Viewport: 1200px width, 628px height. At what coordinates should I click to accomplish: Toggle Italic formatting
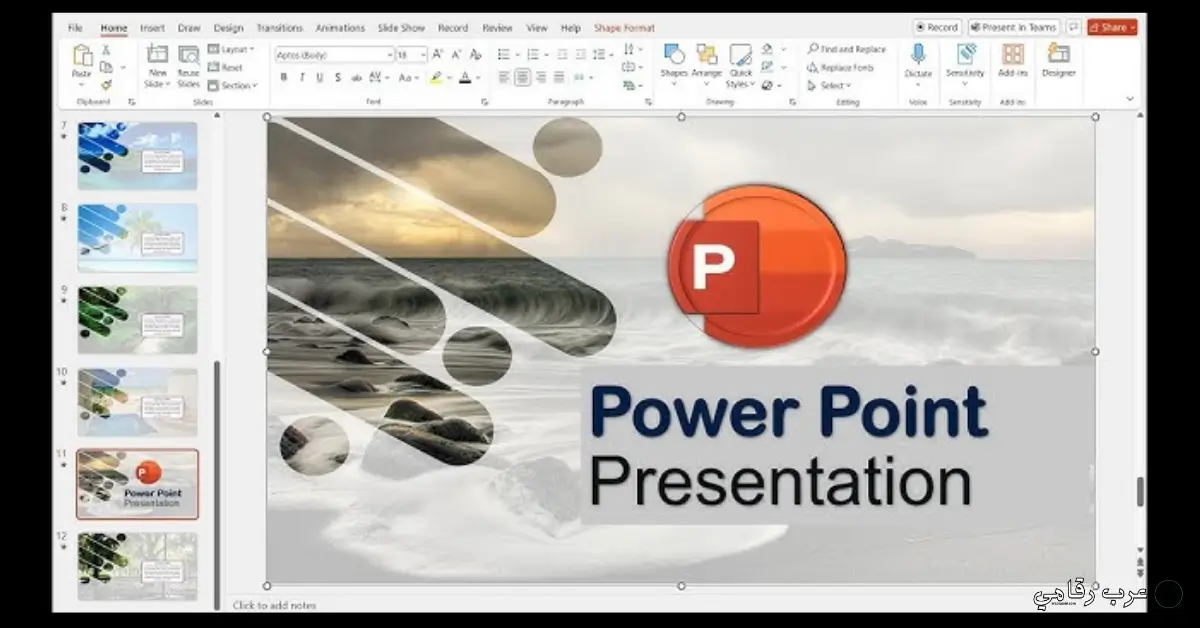pos(302,77)
